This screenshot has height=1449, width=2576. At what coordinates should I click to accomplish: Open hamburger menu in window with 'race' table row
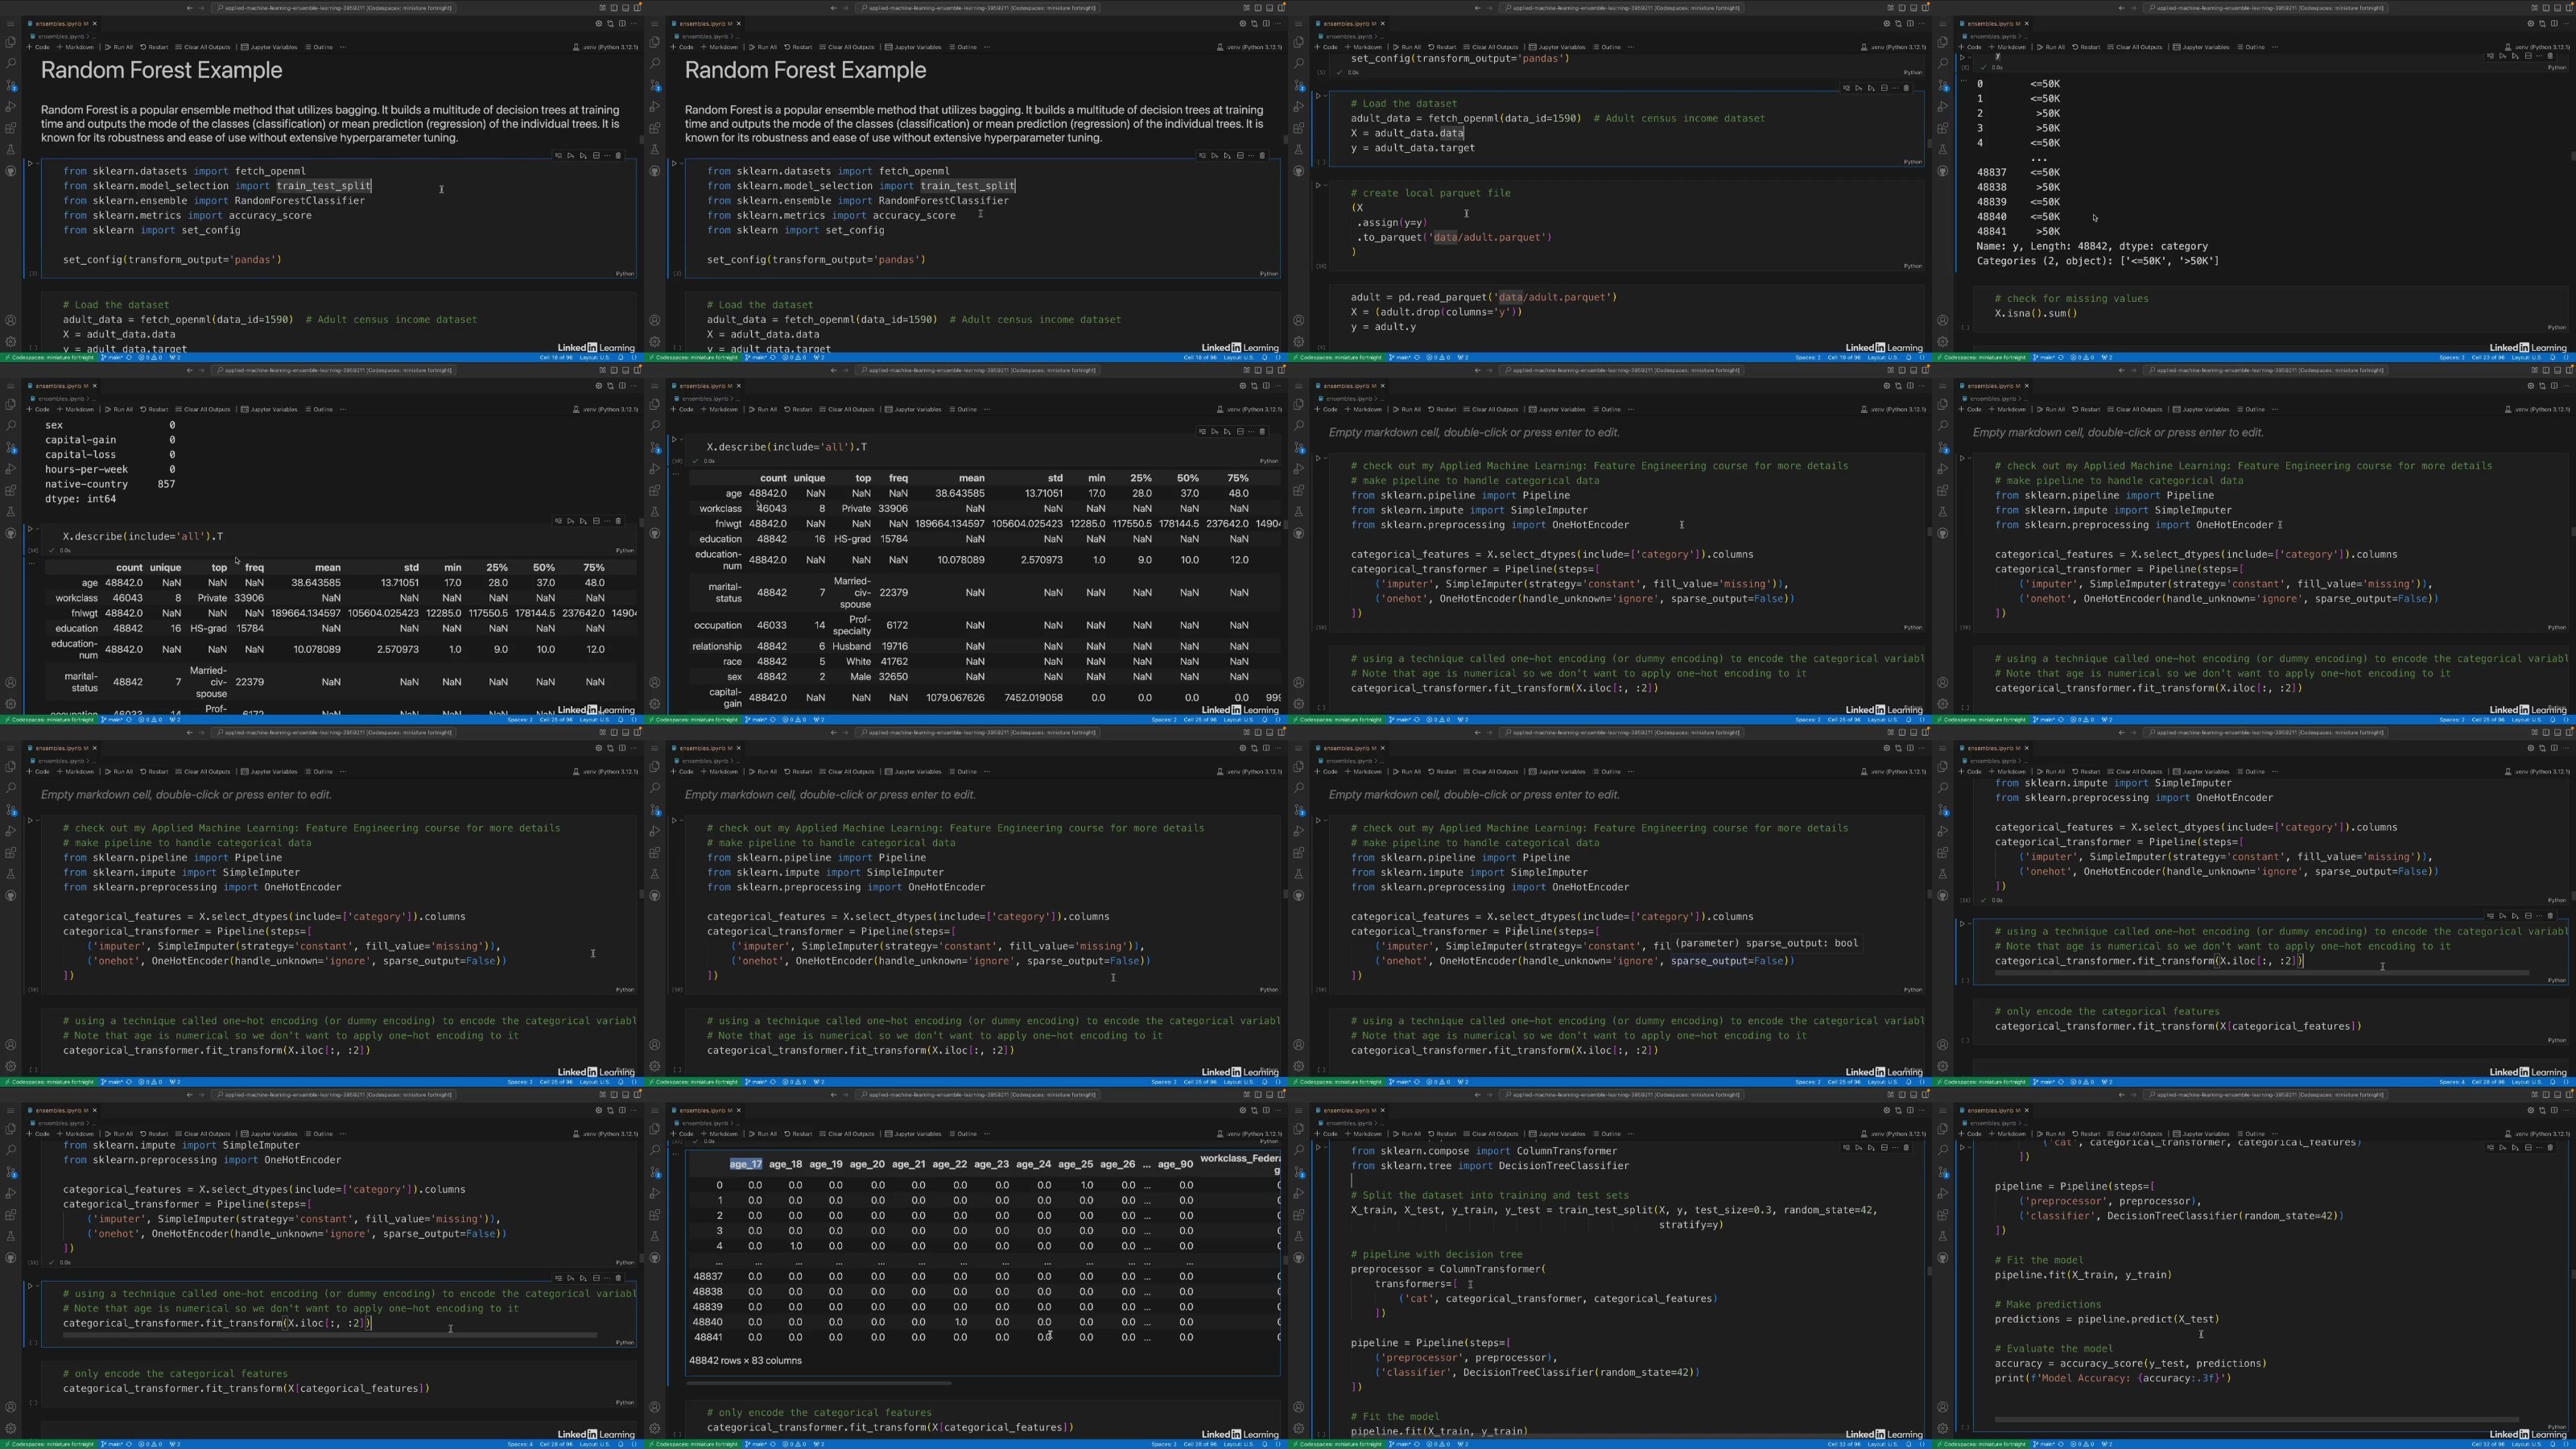point(655,385)
